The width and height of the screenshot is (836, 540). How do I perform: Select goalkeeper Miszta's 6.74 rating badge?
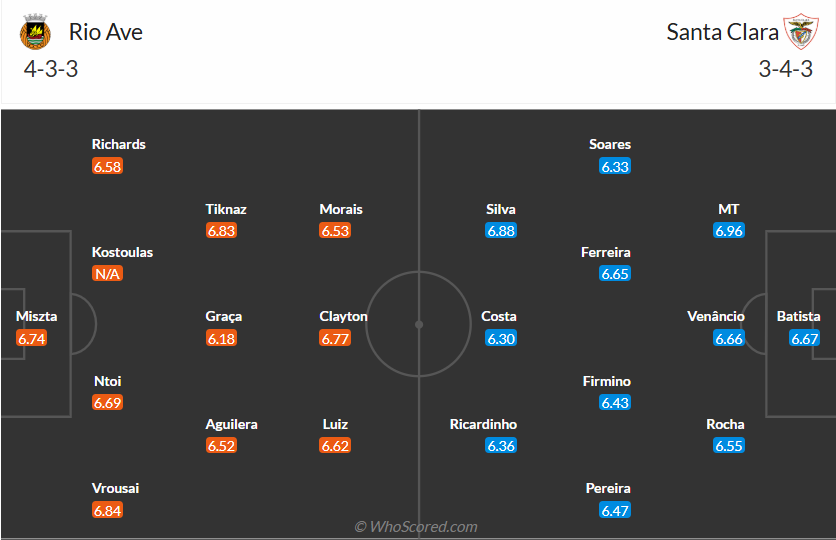click(32, 338)
